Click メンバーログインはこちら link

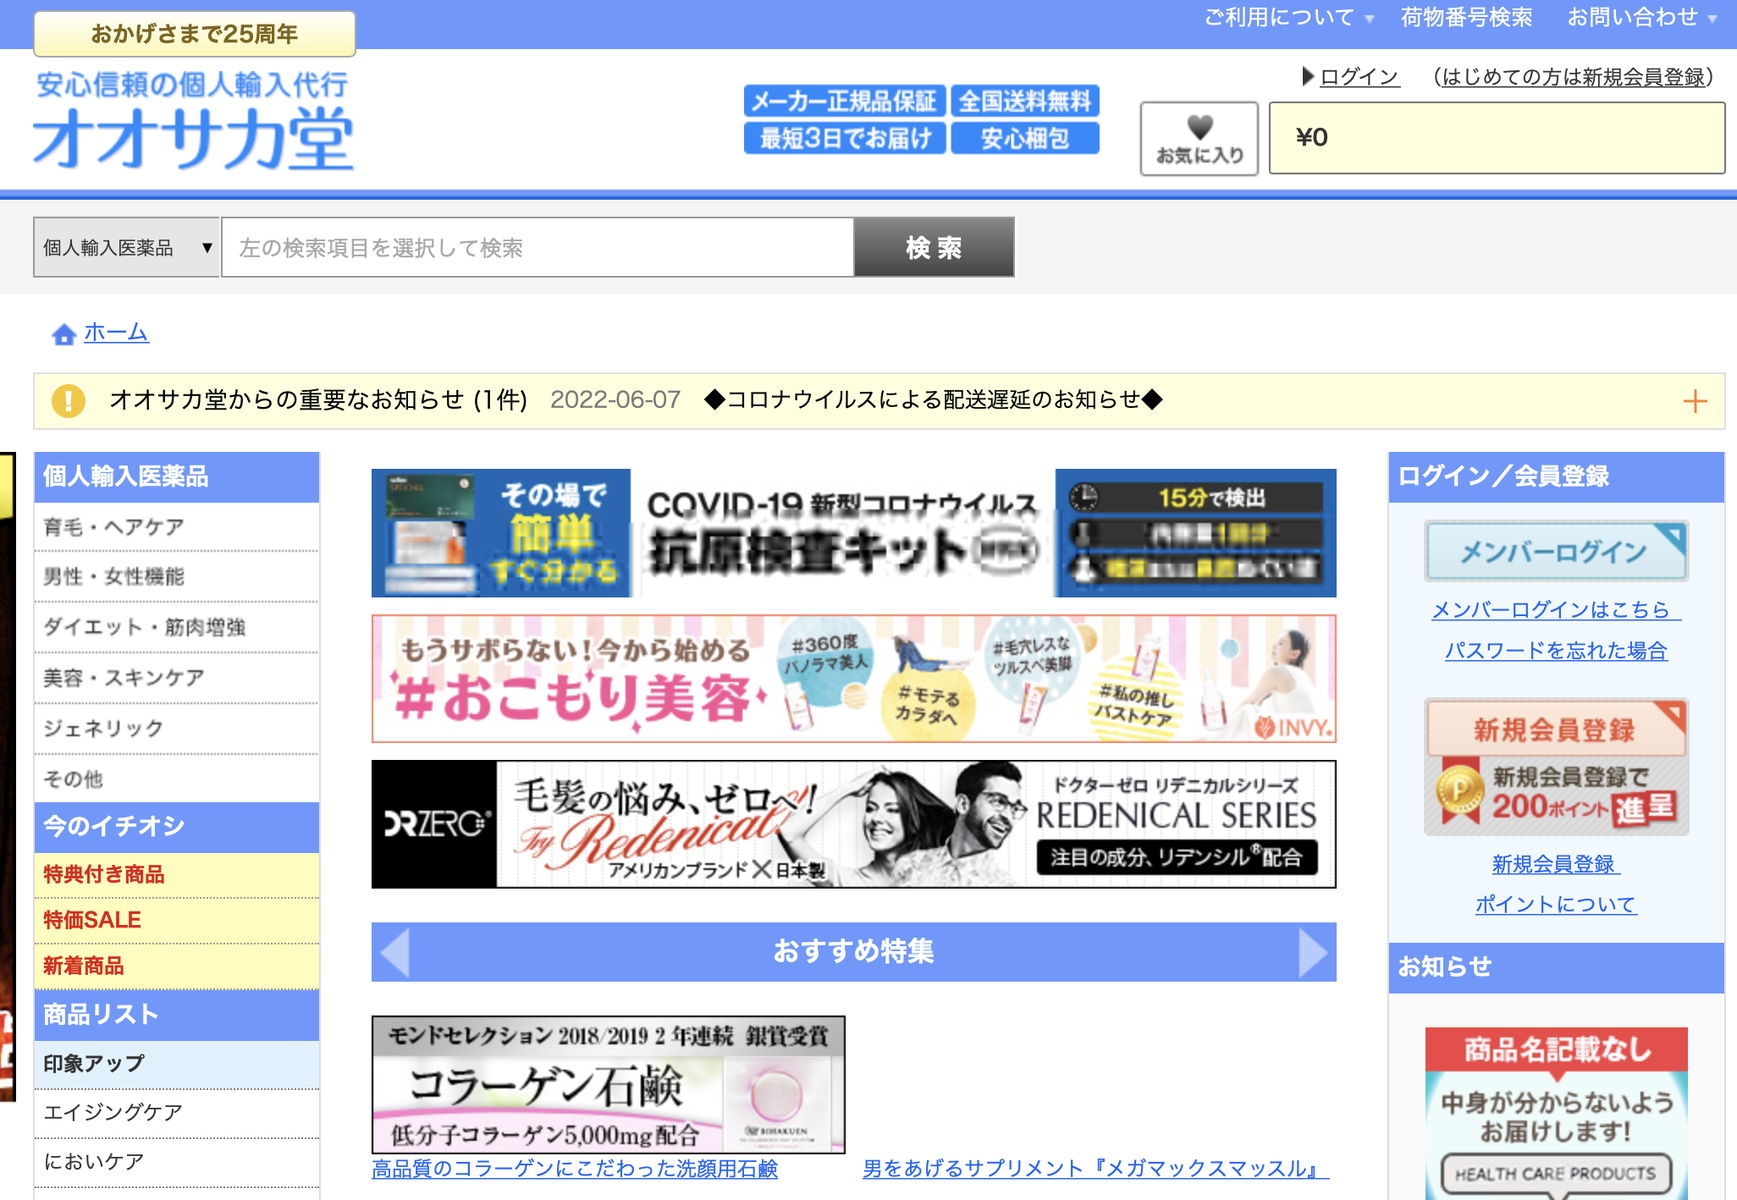coord(1556,610)
